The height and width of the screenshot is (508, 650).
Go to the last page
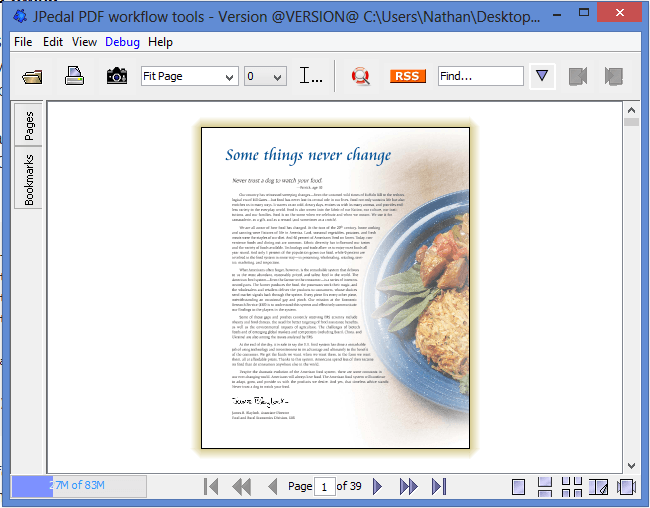click(438, 487)
